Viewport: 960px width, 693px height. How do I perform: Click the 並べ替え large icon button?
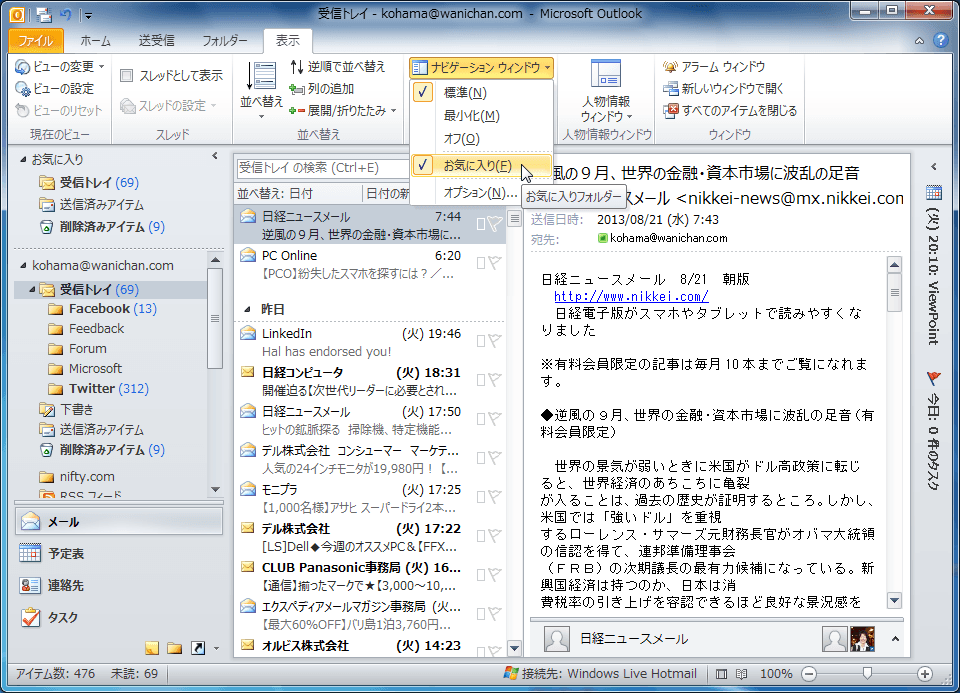click(x=261, y=88)
